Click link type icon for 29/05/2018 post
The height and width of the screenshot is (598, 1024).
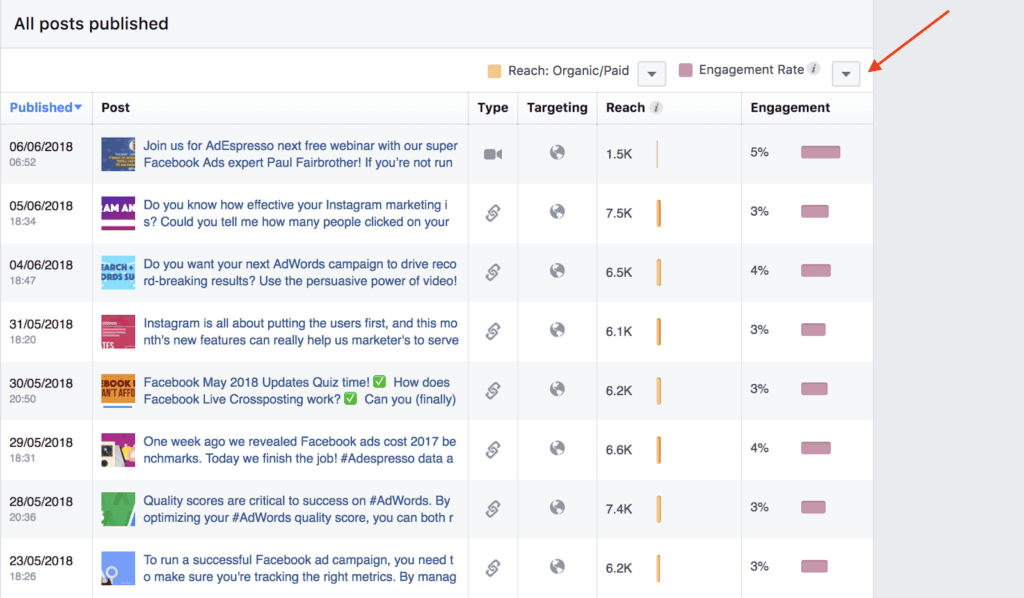pos(493,450)
